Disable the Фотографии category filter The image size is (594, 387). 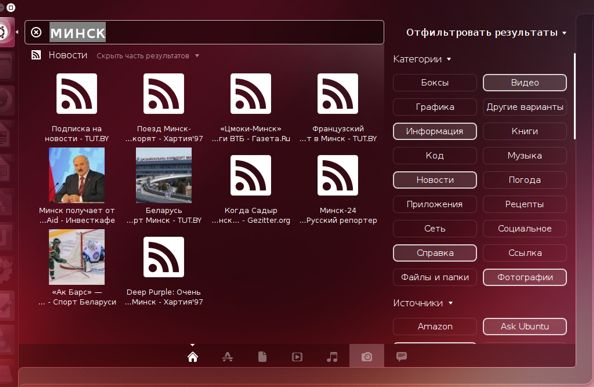pos(525,277)
